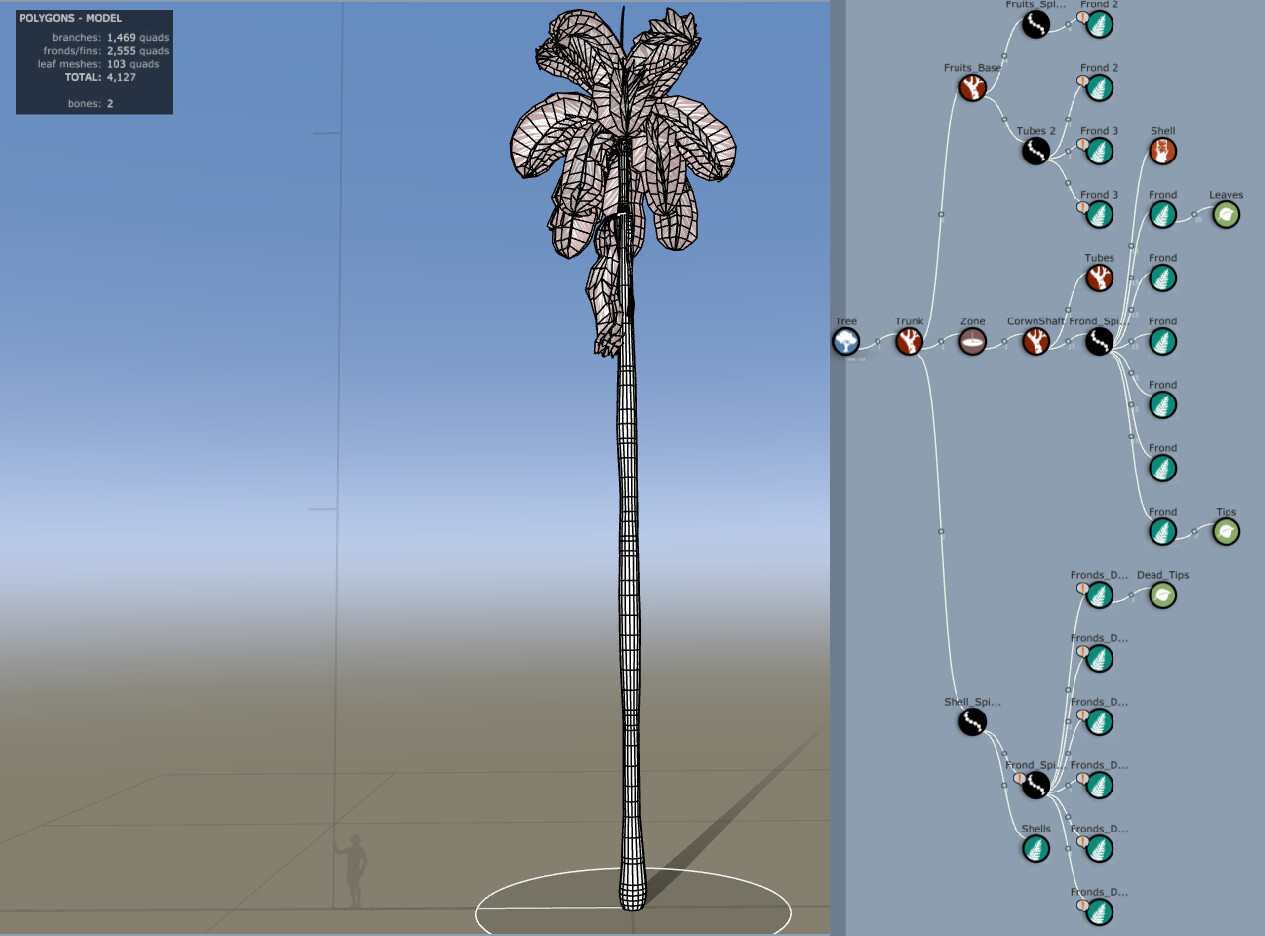Select the Frond_Spi spine node near Tubes
1265x936 pixels.
point(1098,342)
